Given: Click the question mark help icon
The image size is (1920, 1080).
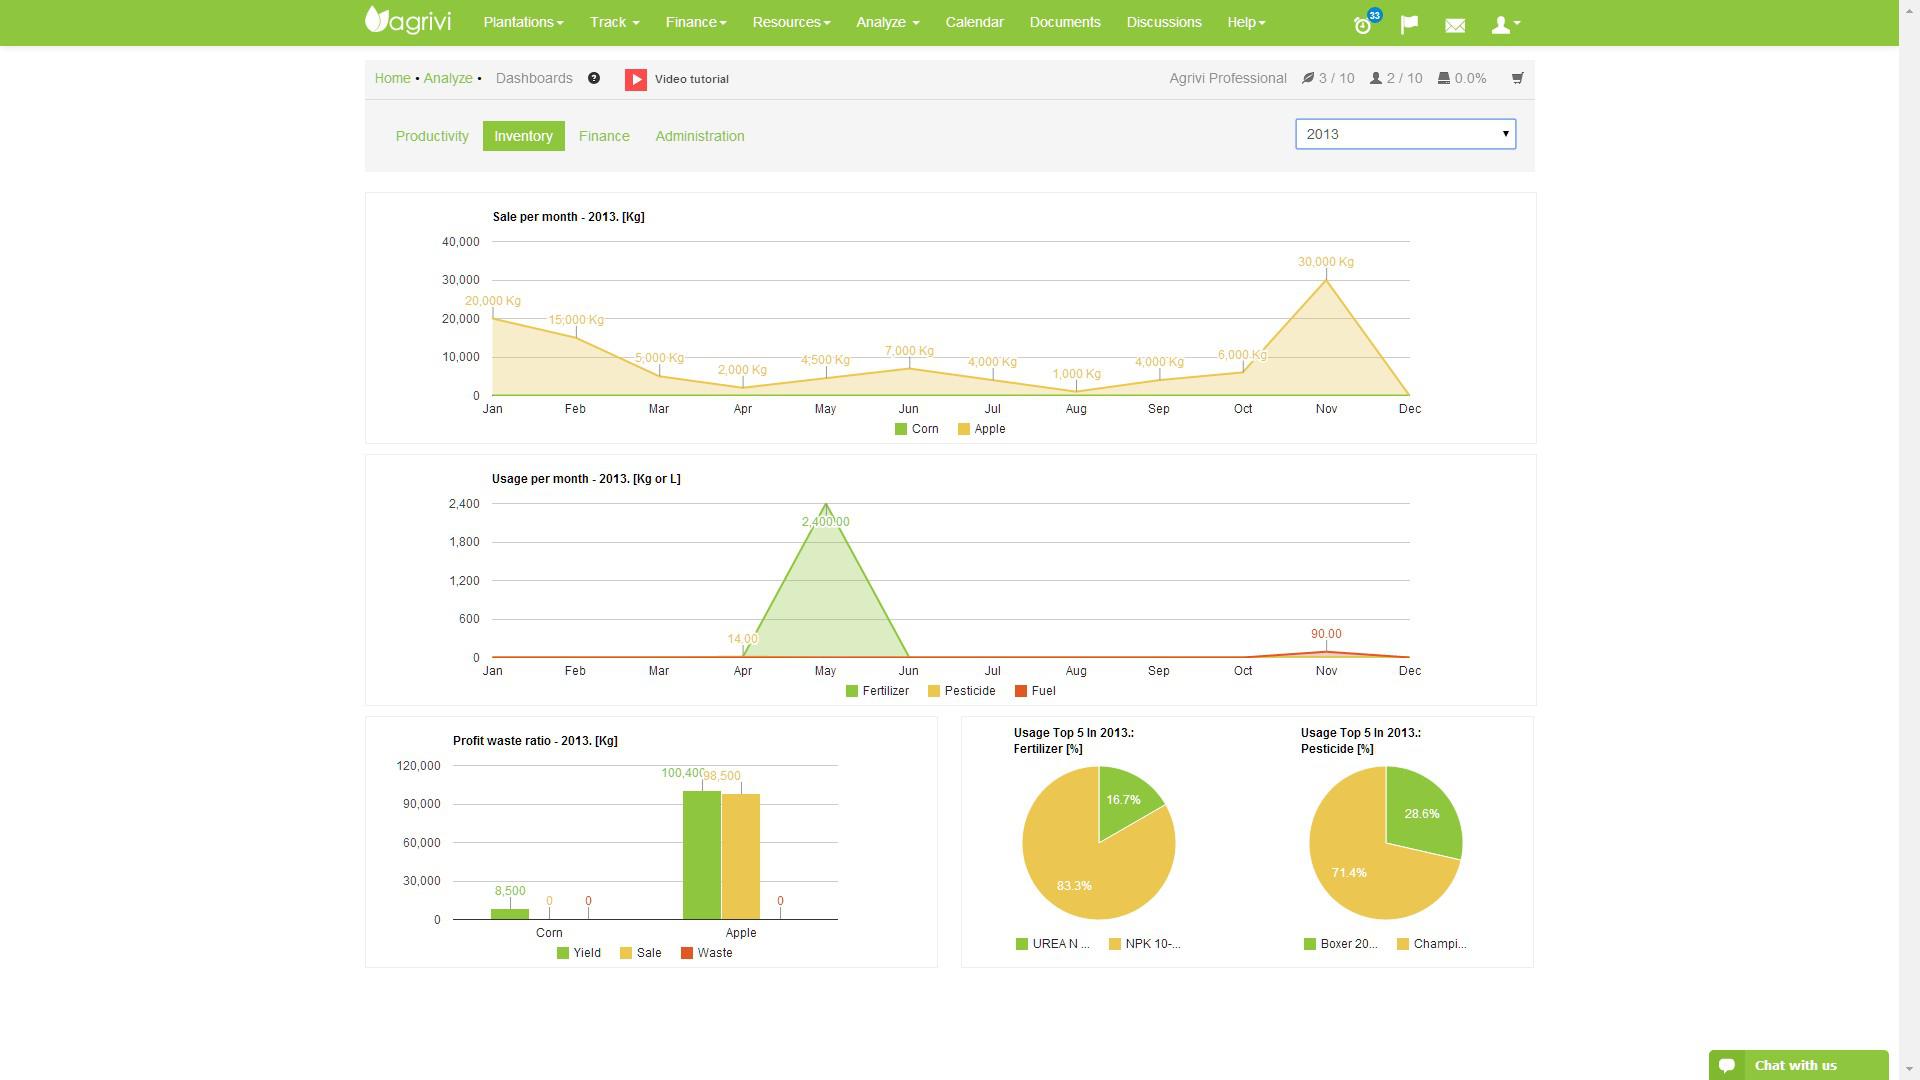Looking at the screenshot, I should [594, 78].
